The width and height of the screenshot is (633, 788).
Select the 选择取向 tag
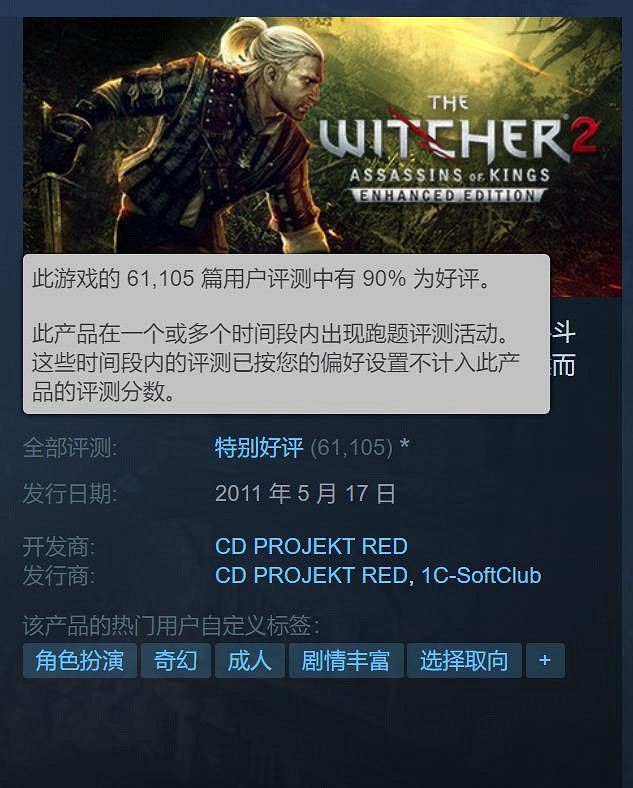click(x=464, y=660)
